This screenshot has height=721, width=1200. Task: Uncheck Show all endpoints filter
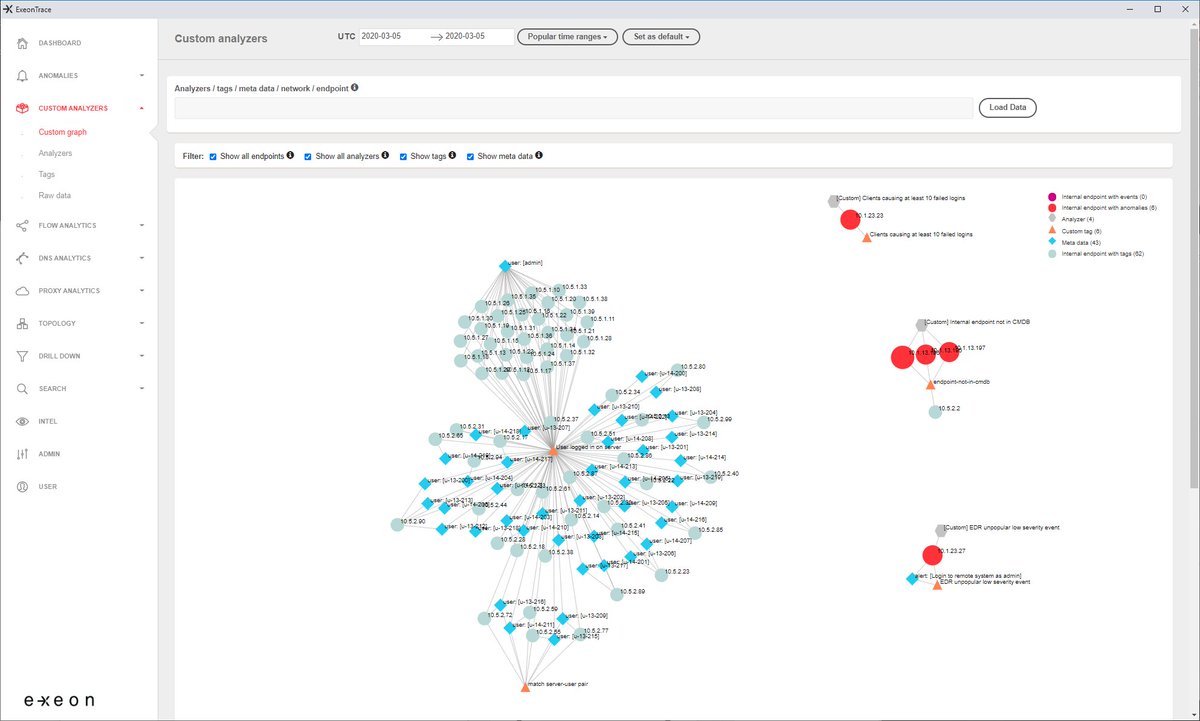coord(213,156)
